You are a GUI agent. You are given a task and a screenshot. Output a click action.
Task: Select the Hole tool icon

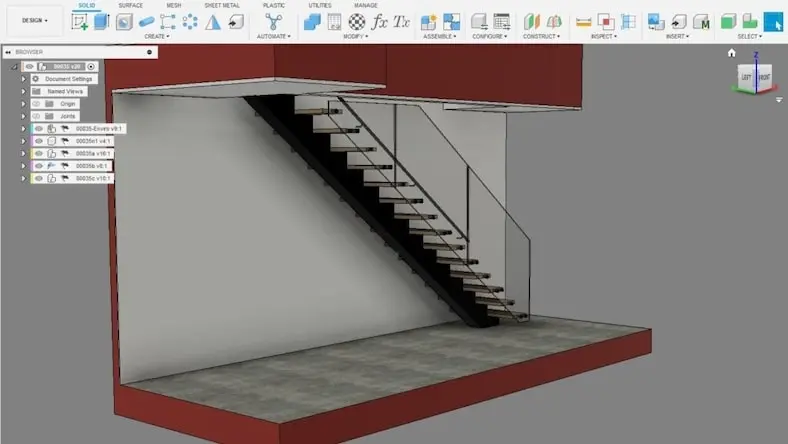click(x=124, y=22)
